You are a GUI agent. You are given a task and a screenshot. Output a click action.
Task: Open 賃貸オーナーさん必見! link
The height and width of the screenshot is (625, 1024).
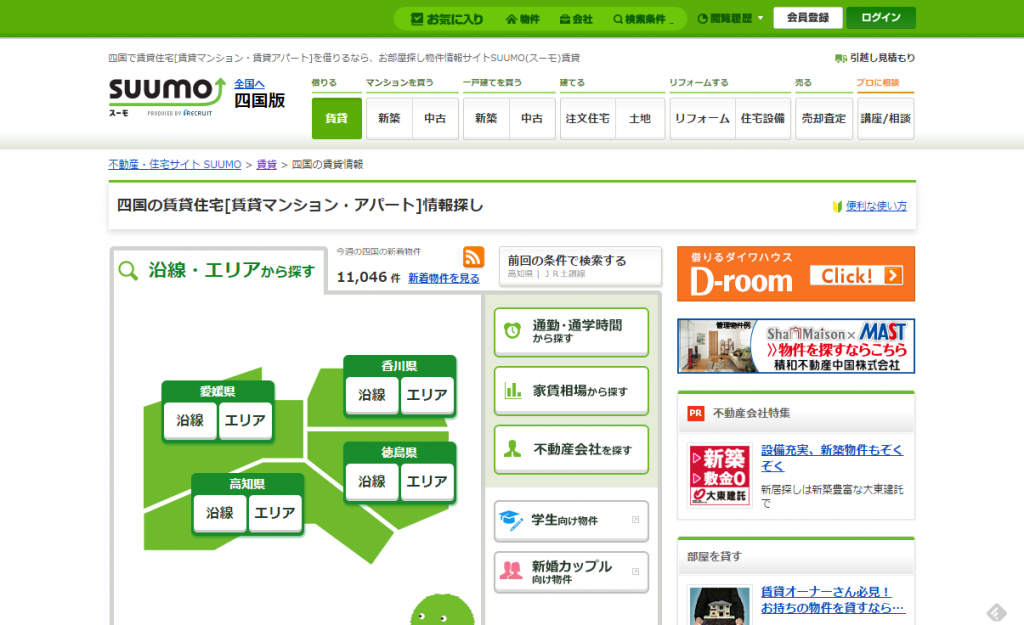pyautogui.click(x=833, y=600)
